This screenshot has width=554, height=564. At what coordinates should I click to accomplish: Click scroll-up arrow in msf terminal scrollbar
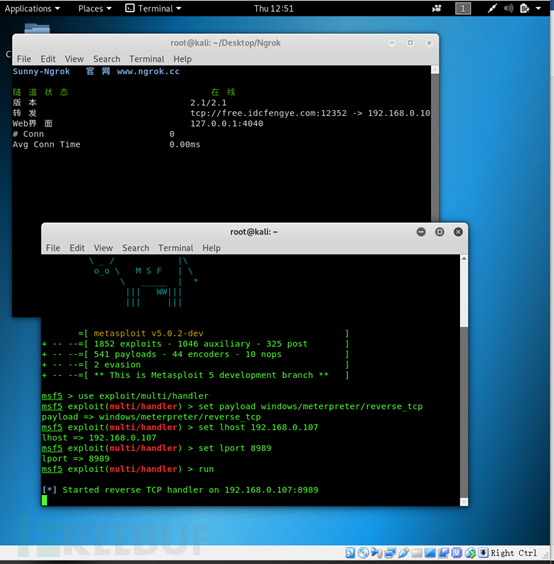tap(464, 259)
